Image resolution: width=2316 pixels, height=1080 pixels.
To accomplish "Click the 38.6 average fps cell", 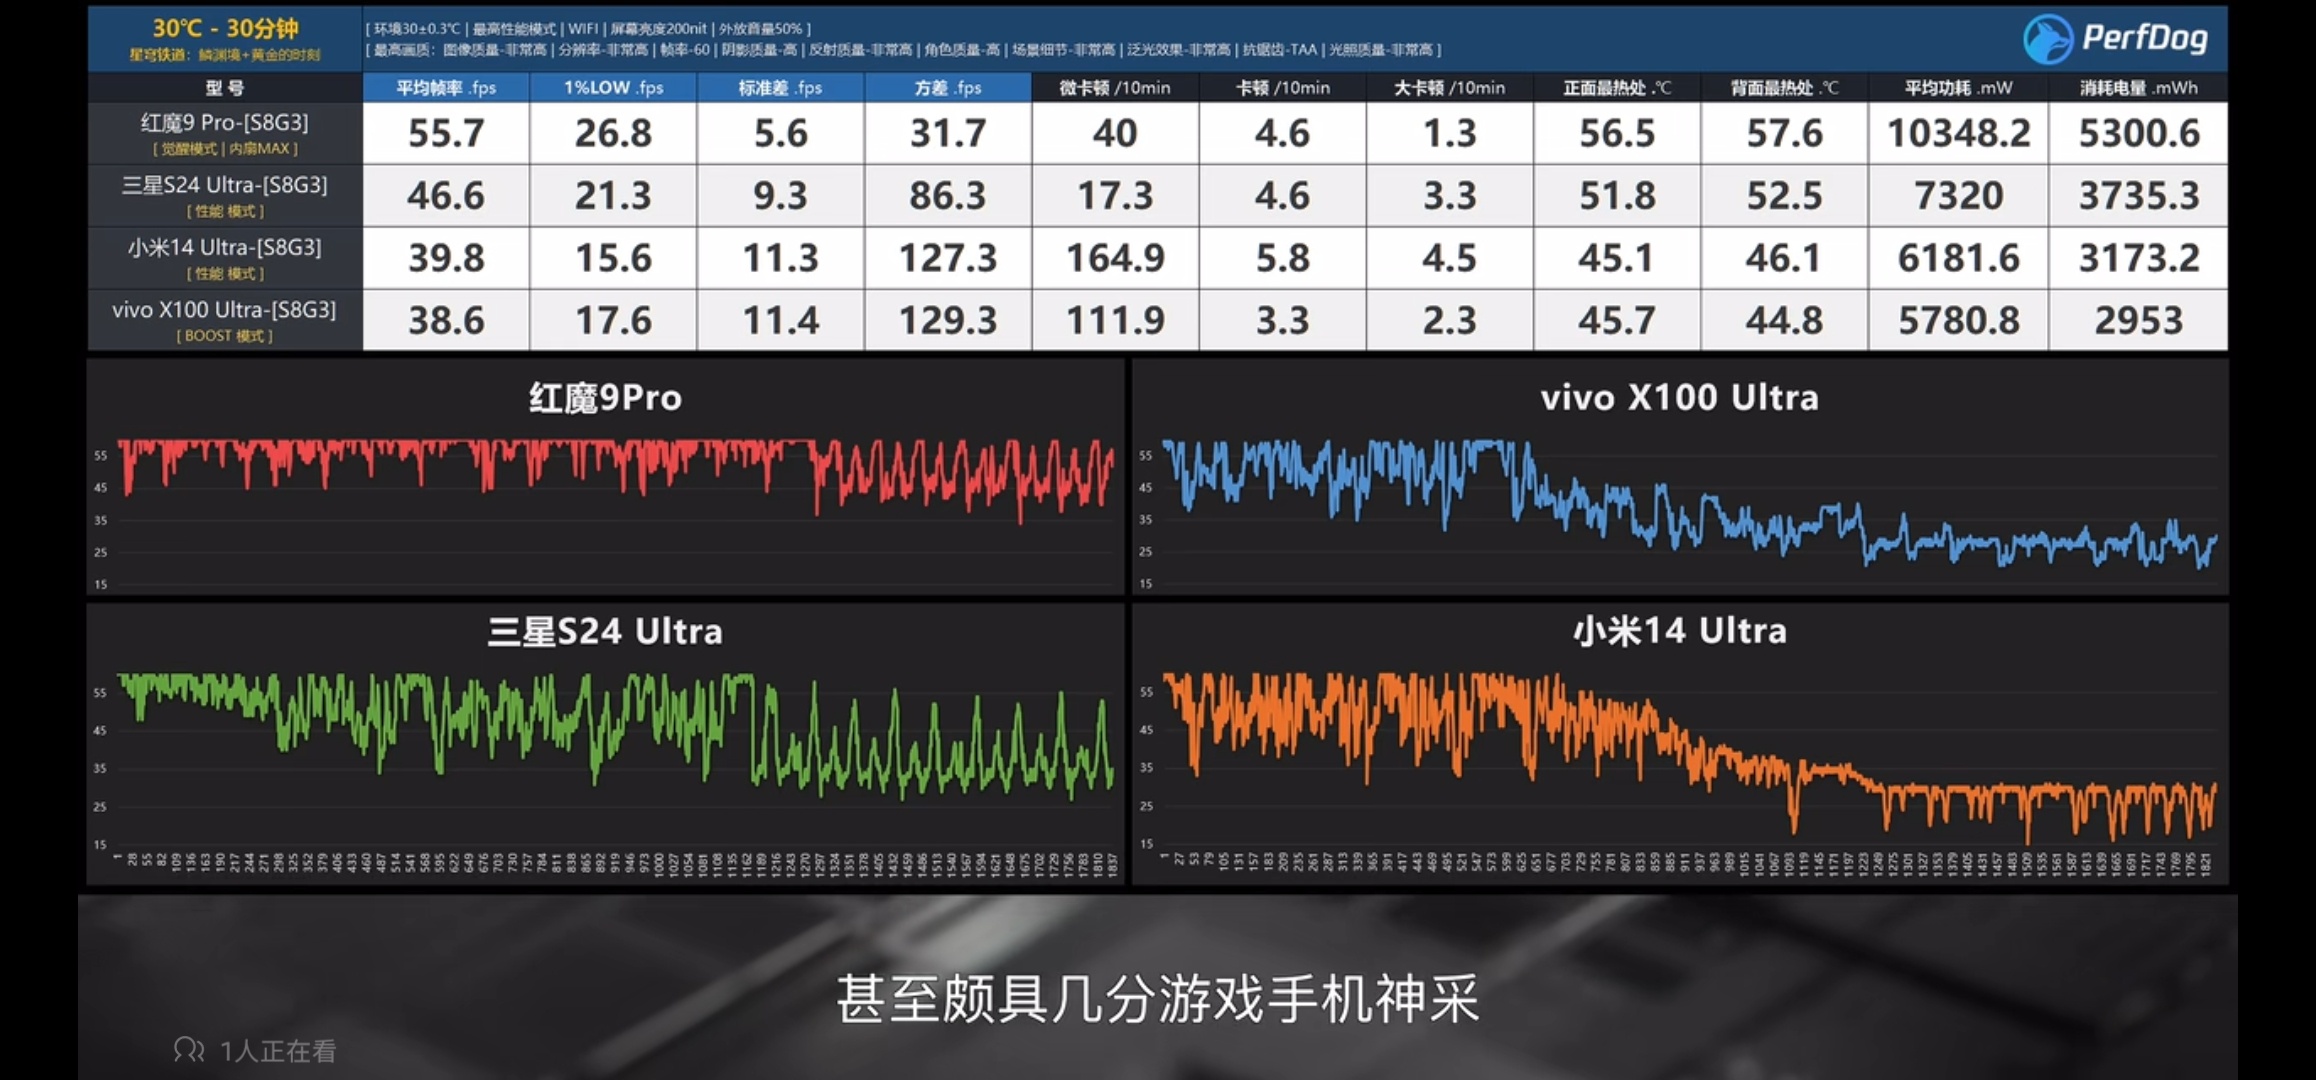I will click(446, 320).
